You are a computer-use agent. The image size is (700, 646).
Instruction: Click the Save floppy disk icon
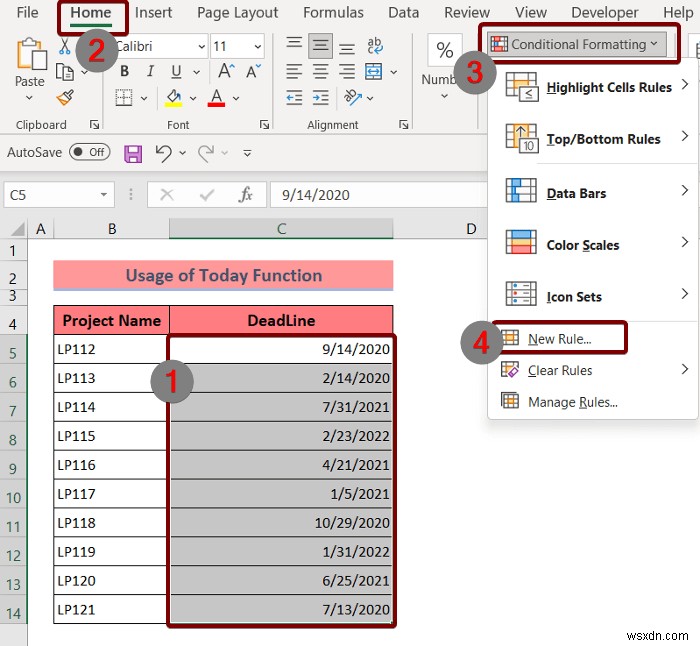(x=133, y=154)
